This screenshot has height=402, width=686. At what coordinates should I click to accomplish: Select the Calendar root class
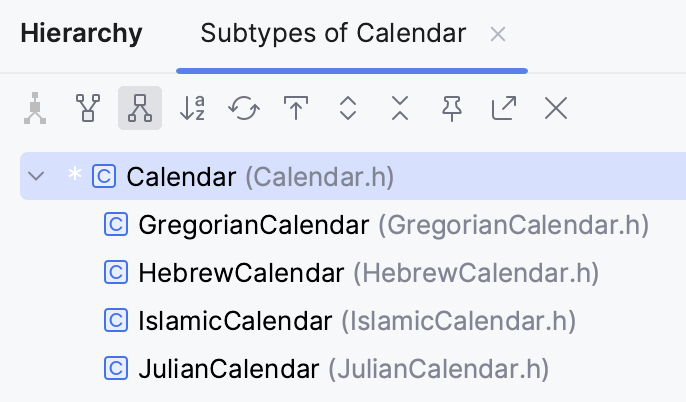[x=180, y=177]
